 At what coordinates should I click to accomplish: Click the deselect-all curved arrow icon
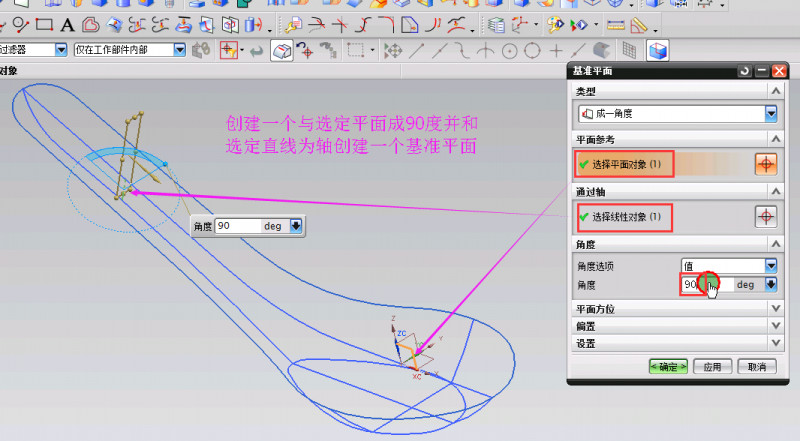click(x=257, y=51)
